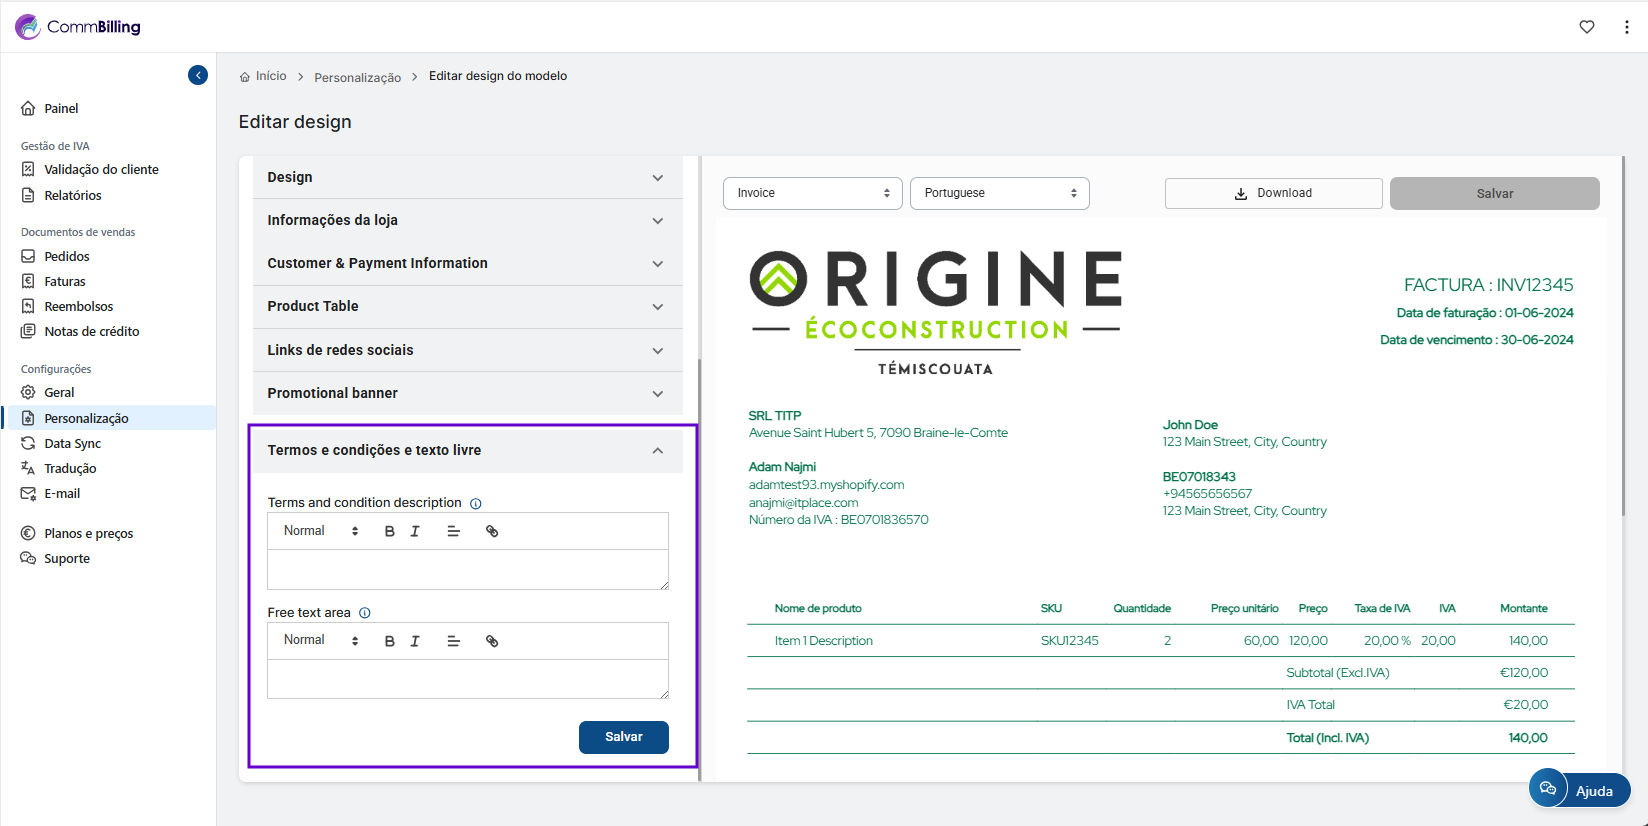1648x826 pixels.
Task: Open the Invoice document type dropdown
Action: pyautogui.click(x=812, y=193)
